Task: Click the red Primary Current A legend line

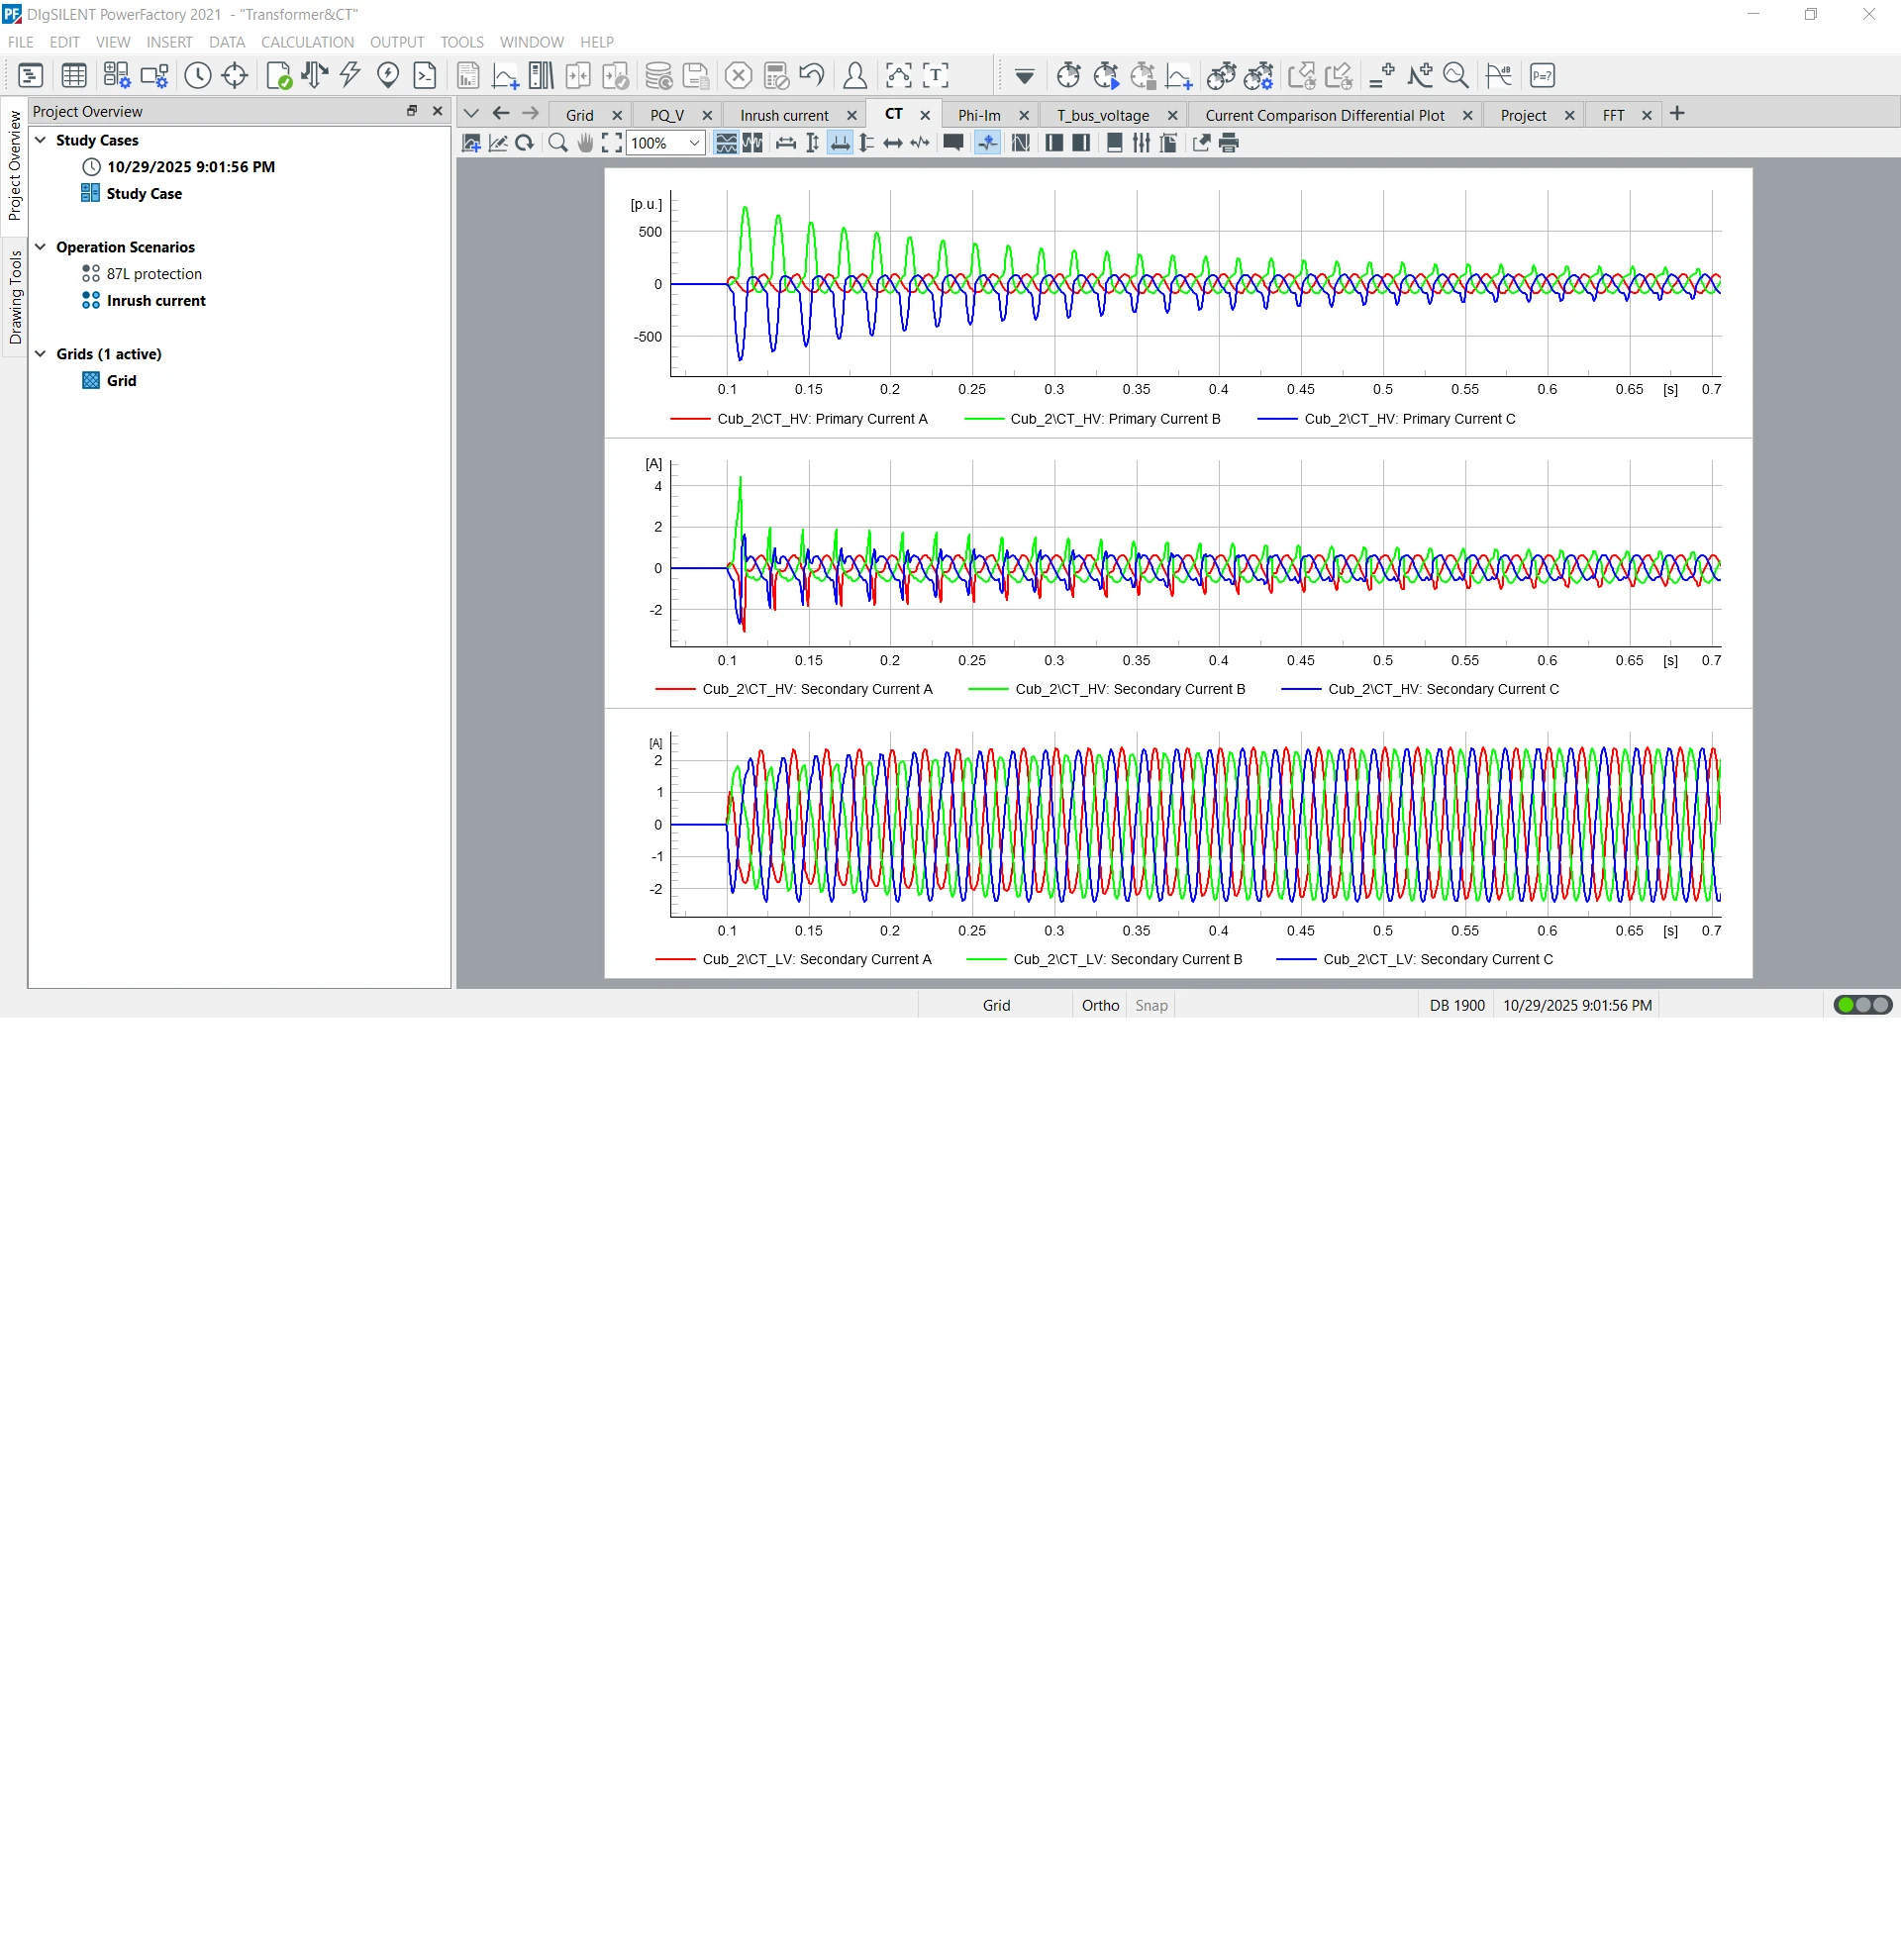Action: [690, 419]
